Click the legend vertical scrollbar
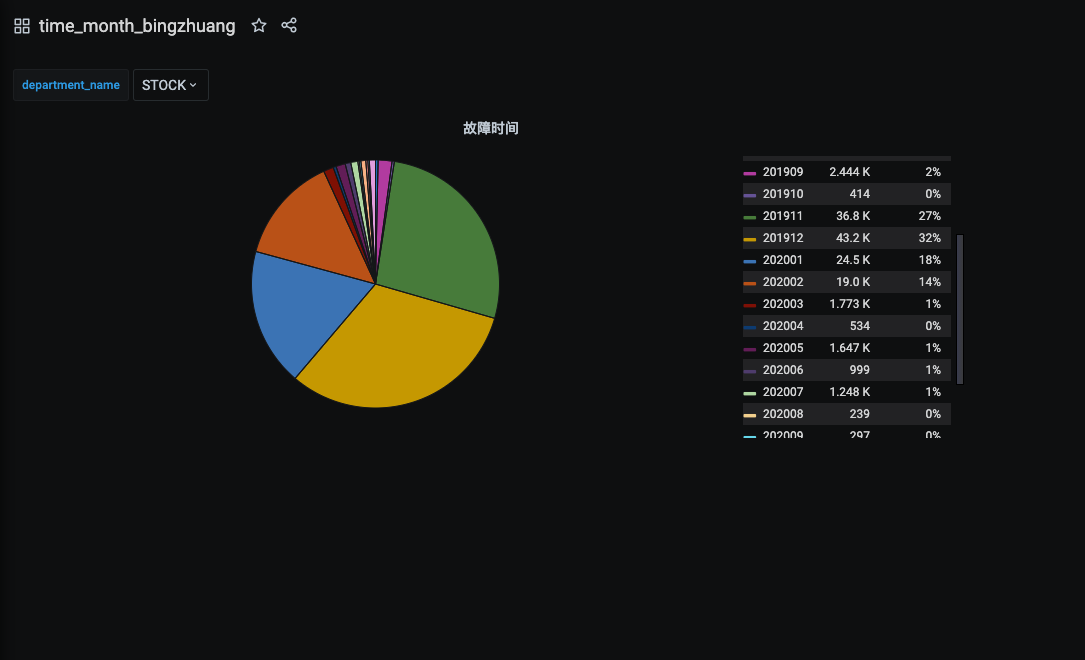 (x=960, y=309)
